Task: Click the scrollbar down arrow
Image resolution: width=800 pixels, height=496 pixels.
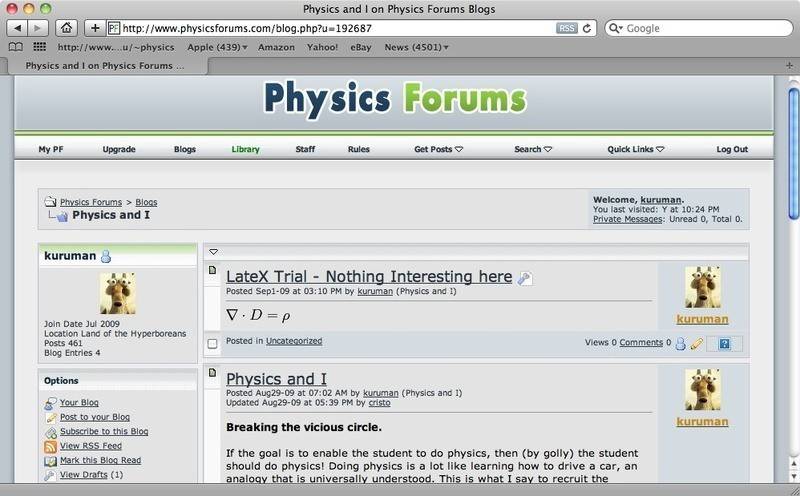Action: point(794,477)
